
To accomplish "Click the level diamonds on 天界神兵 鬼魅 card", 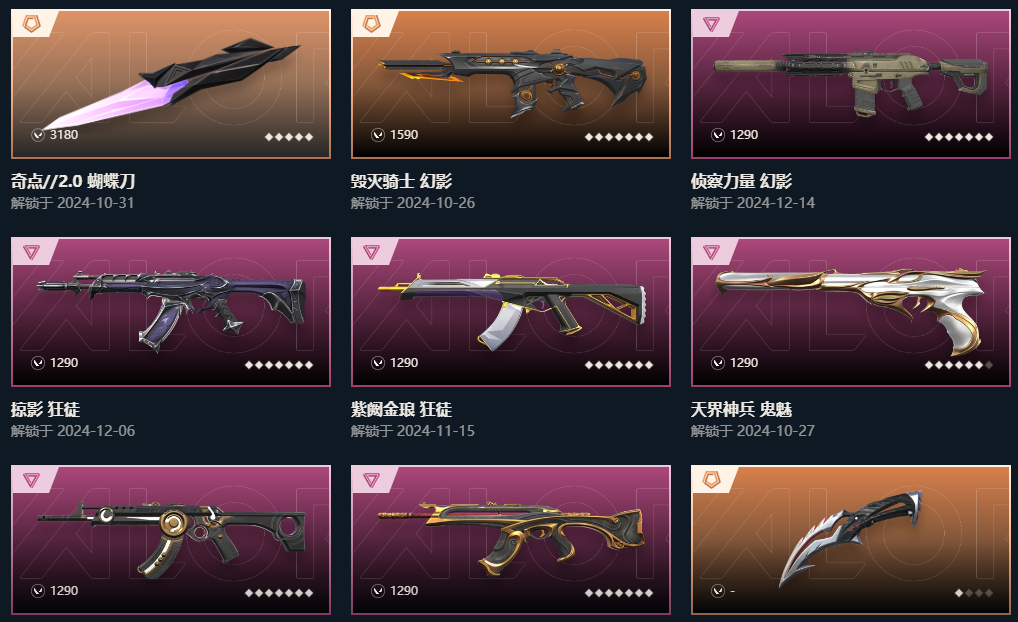I will click(x=959, y=365).
